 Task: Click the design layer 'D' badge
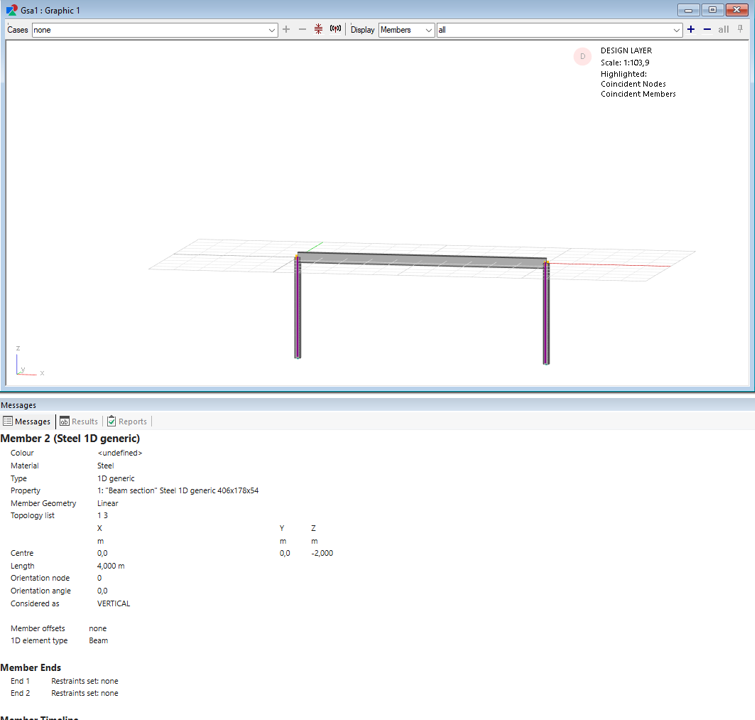[x=583, y=57]
